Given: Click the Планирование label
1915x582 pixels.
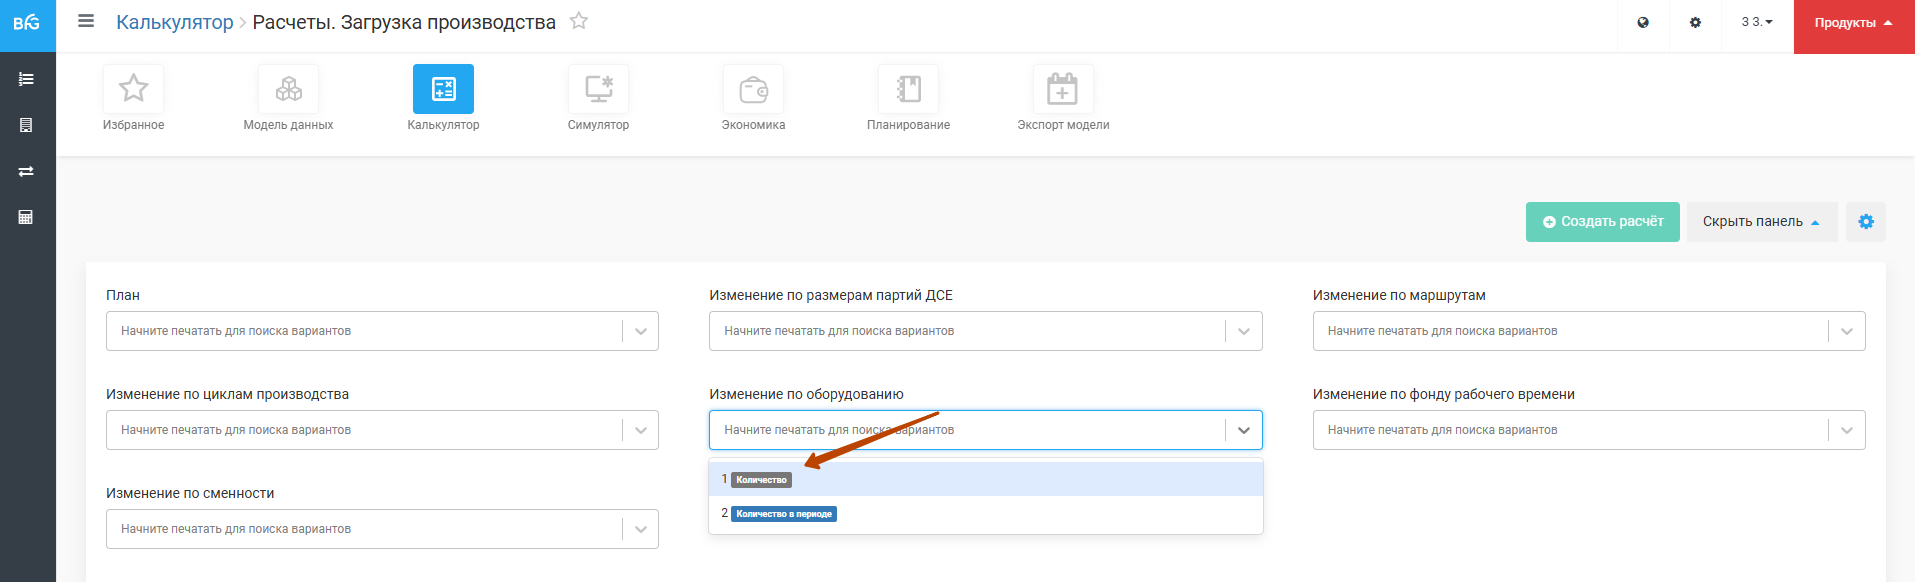Looking at the screenshot, I should (908, 125).
